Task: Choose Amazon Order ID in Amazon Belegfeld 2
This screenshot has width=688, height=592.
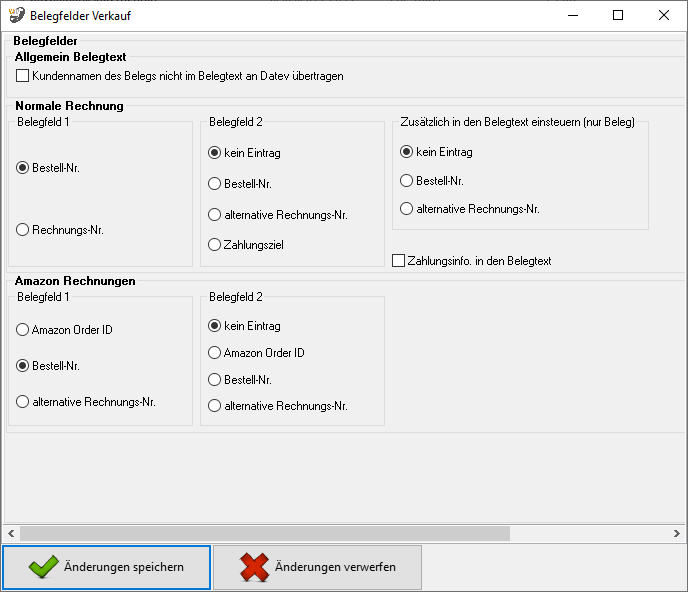Action: click(x=215, y=353)
